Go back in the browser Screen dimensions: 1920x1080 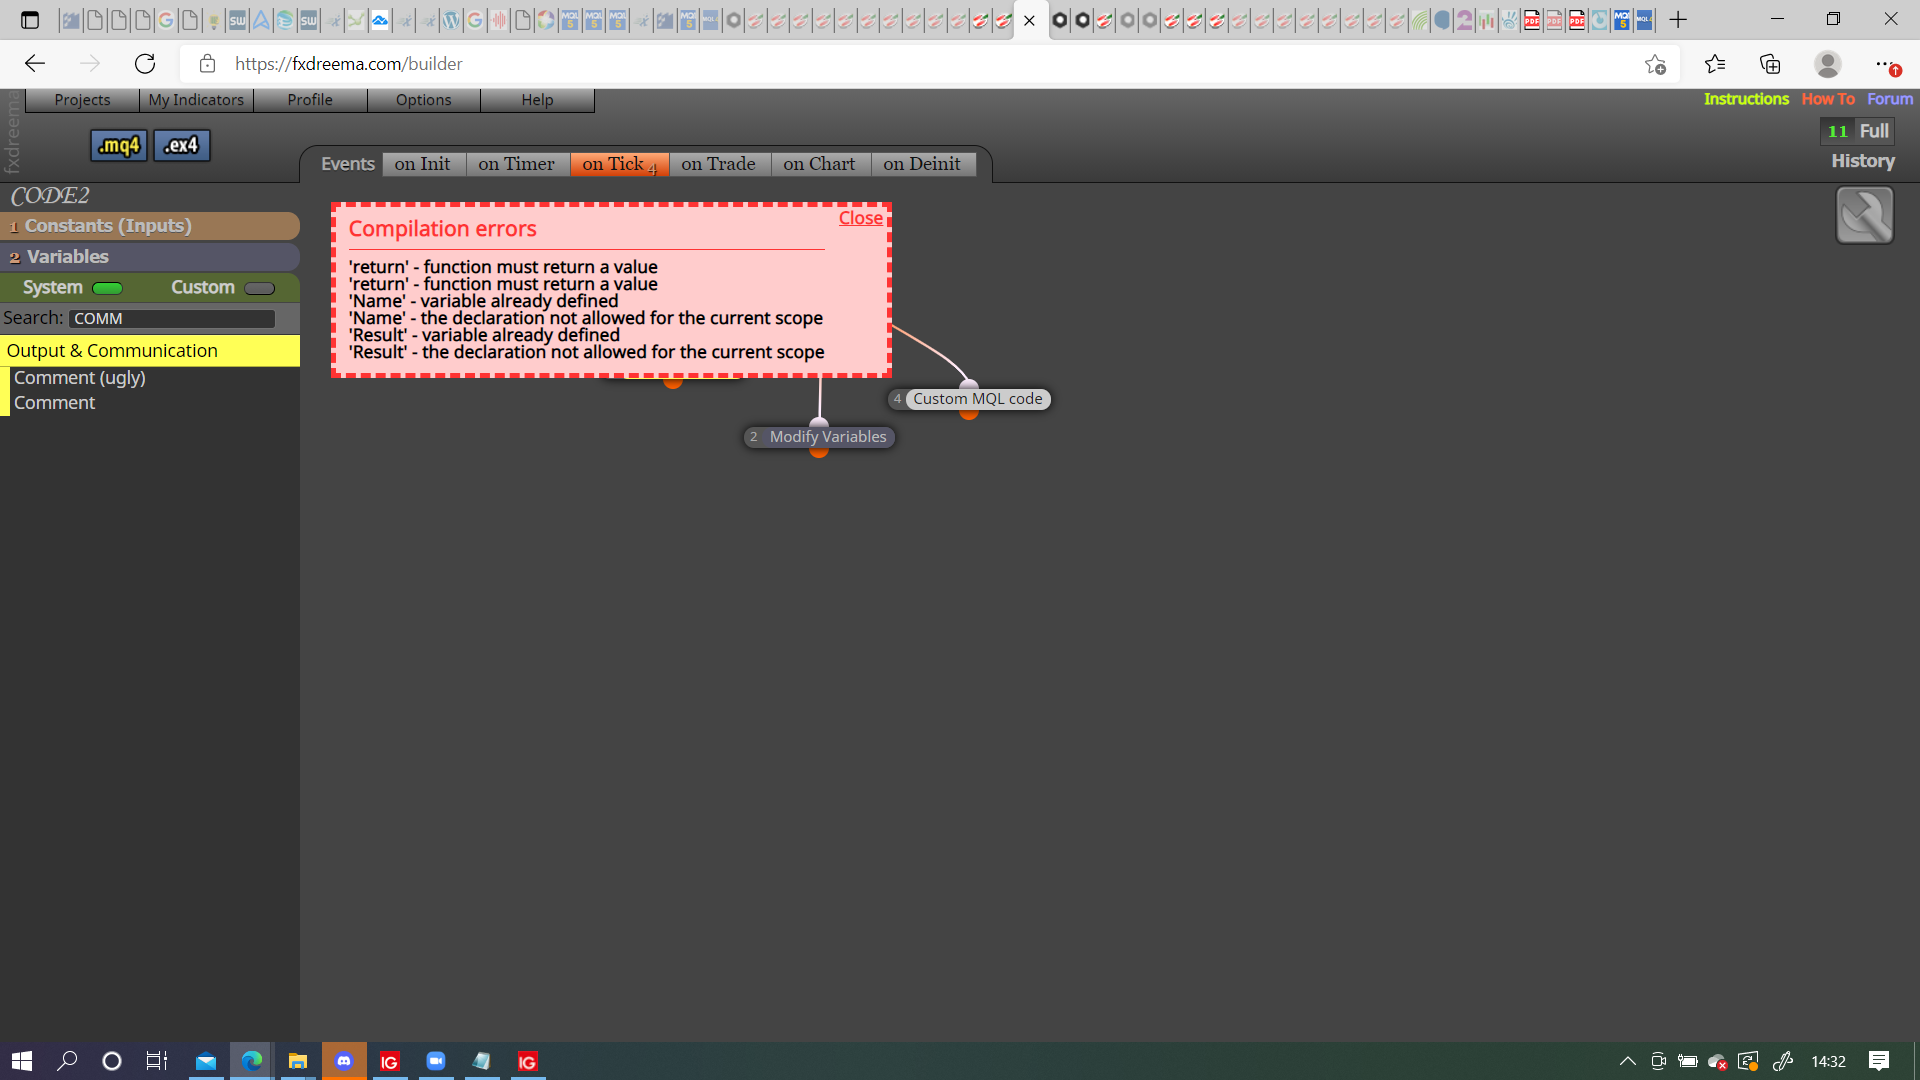[x=35, y=64]
